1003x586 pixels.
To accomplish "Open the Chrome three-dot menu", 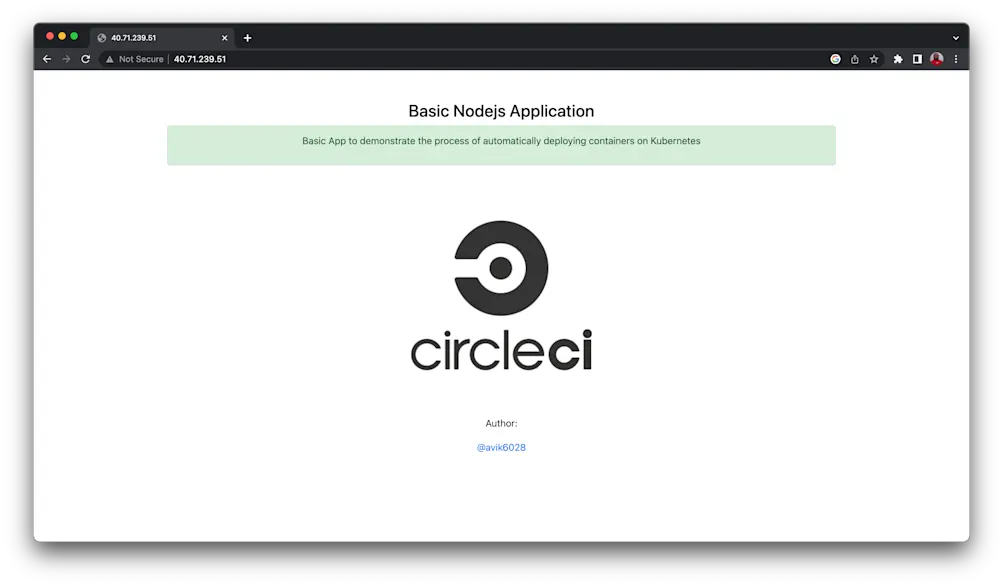I will tap(956, 59).
